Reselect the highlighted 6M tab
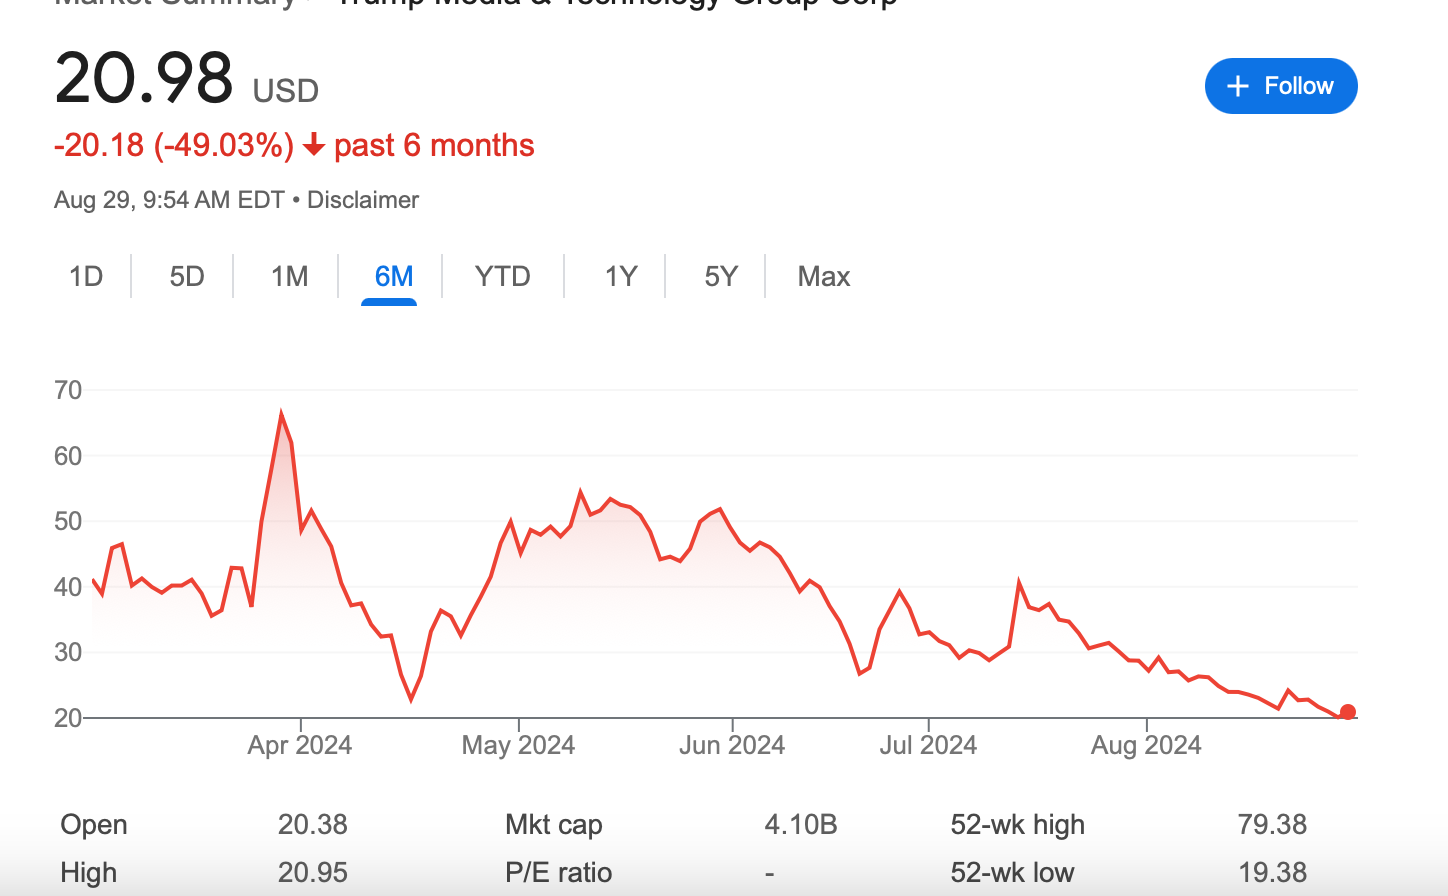The width and height of the screenshot is (1448, 896). point(392,276)
